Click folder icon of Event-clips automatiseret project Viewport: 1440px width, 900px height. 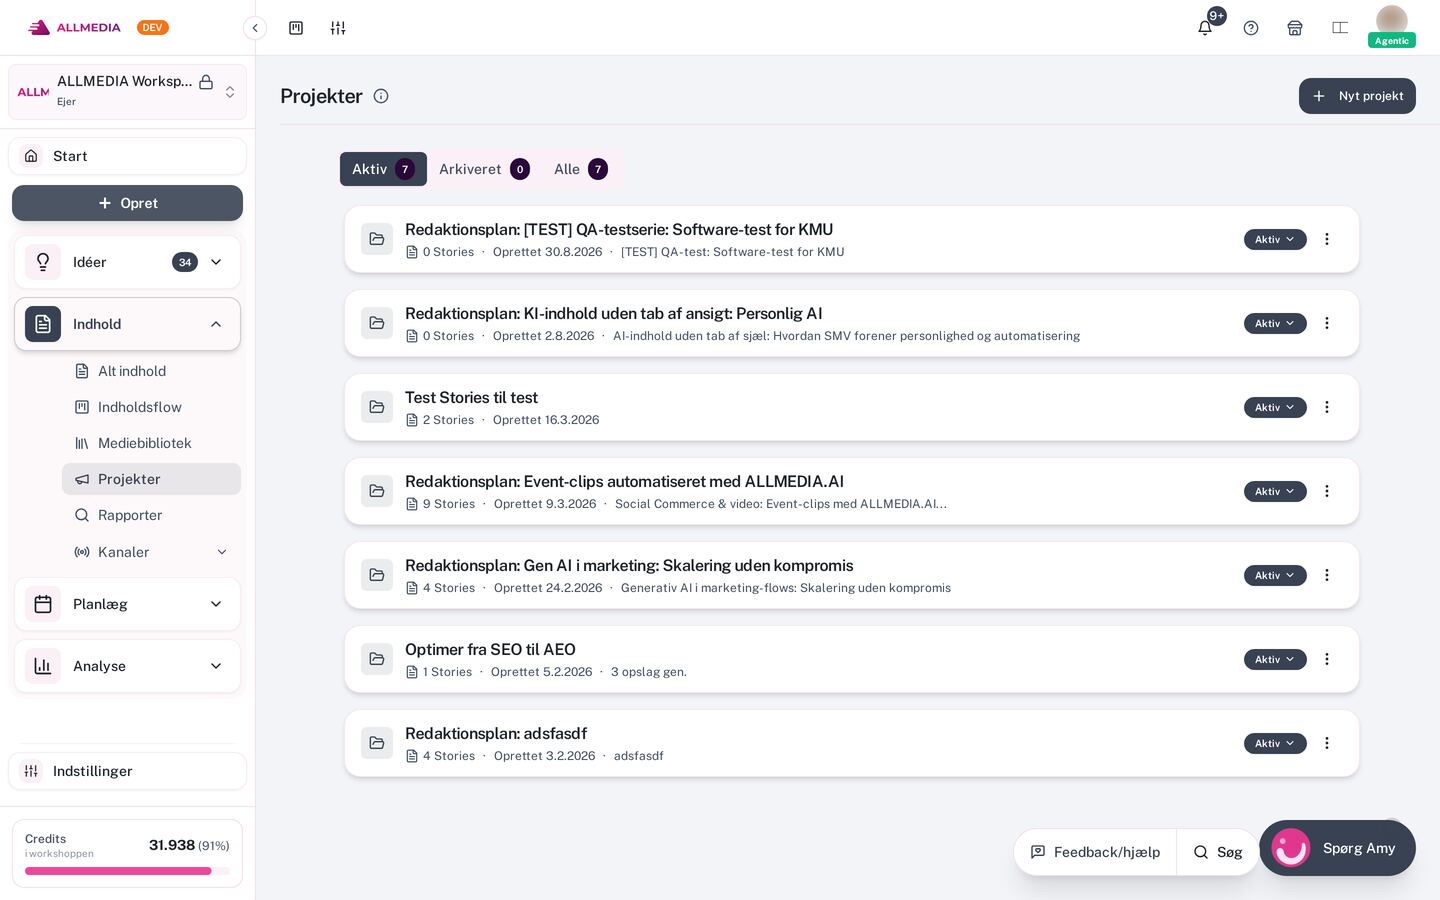pyautogui.click(x=377, y=491)
